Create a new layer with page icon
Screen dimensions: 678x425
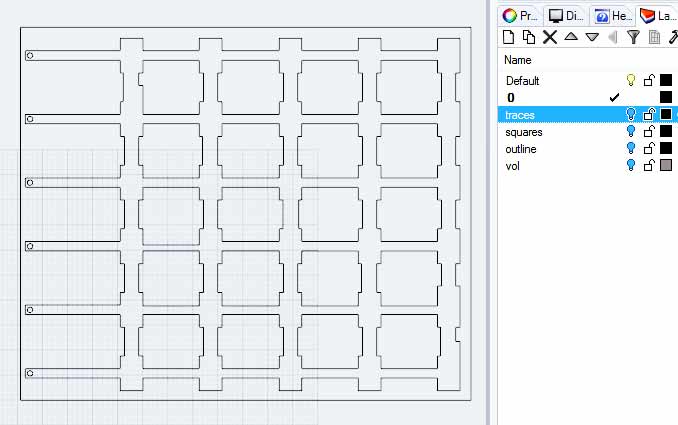508,37
